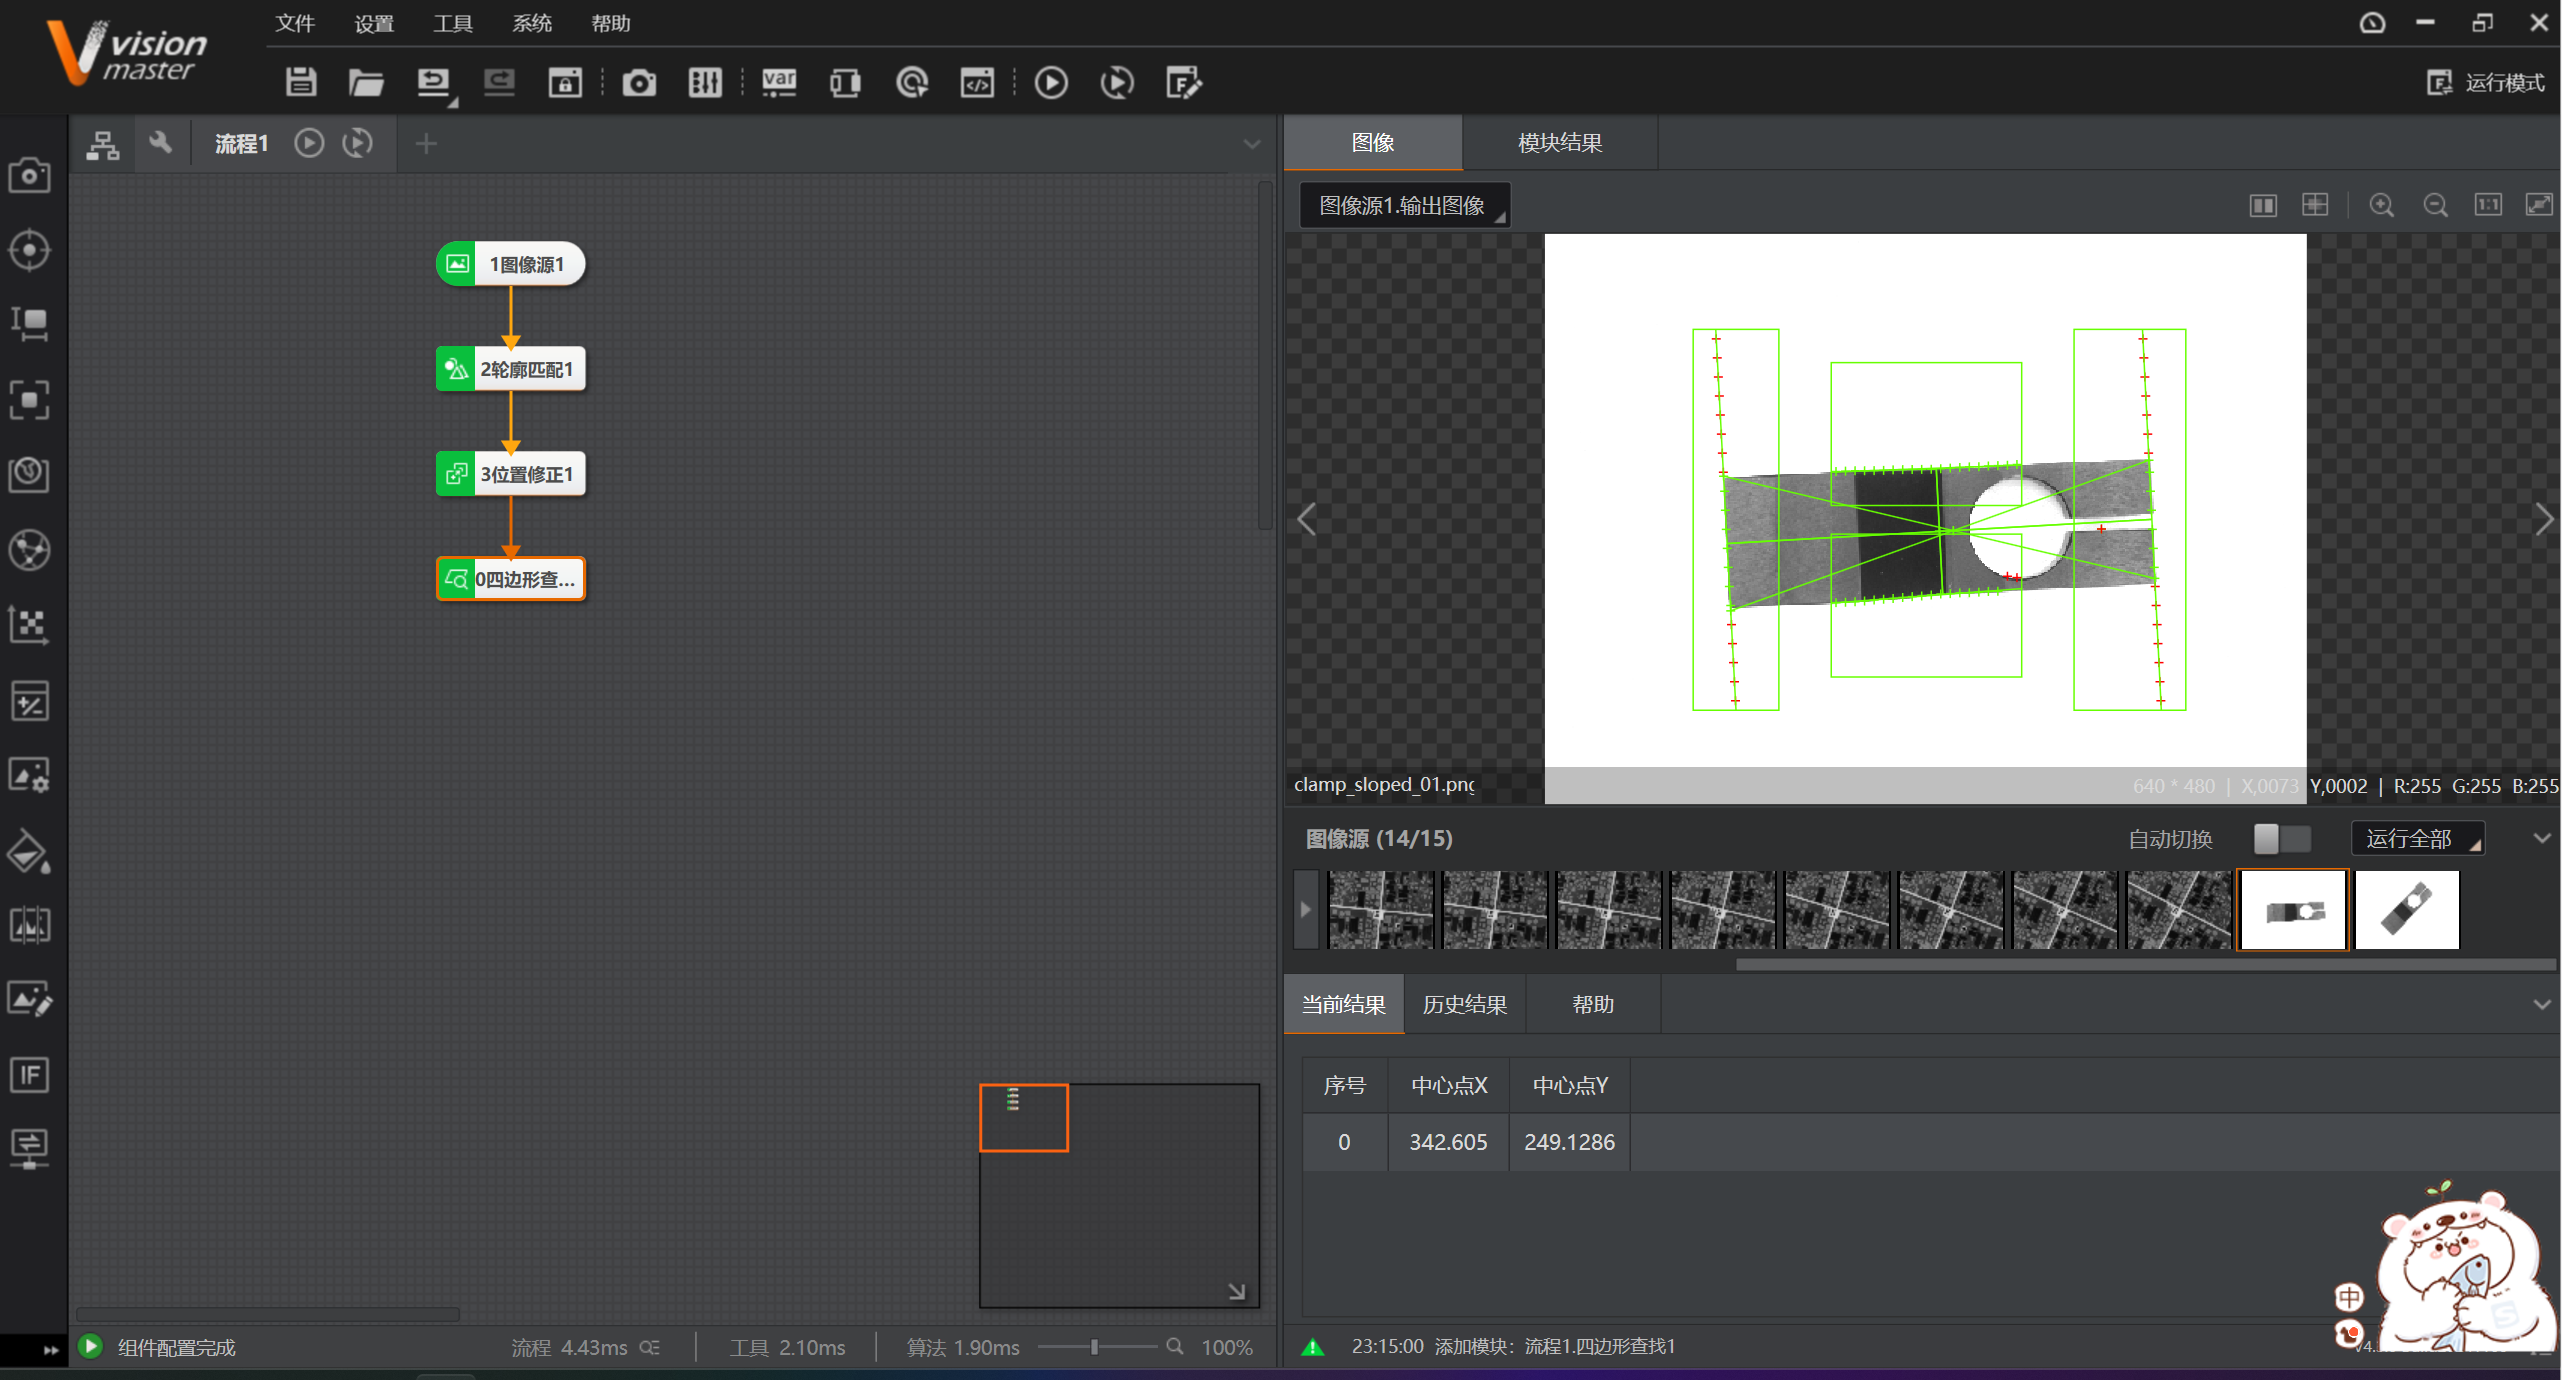Open the 图像源1.输出图像 dropdown
Image resolution: width=2562 pixels, height=1380 pixels.
(x=1403, y=205)
